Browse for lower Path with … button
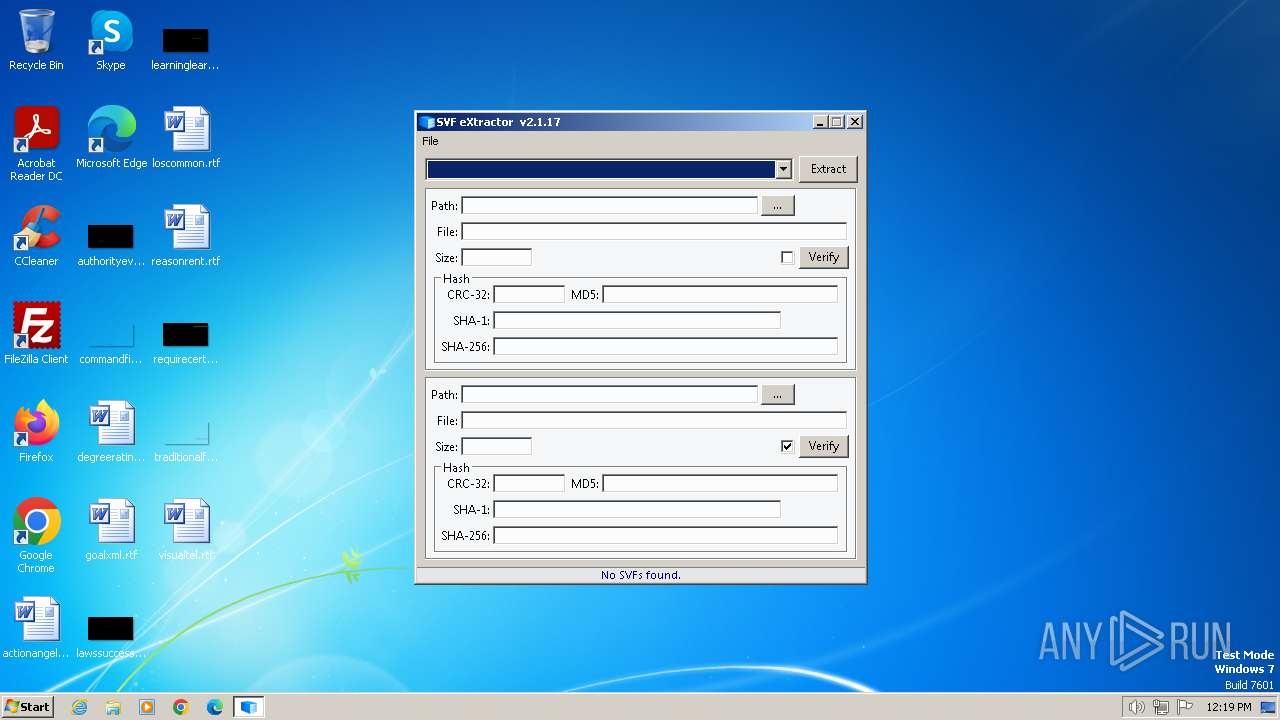The image size is (1280, 720). coord(778,394)
